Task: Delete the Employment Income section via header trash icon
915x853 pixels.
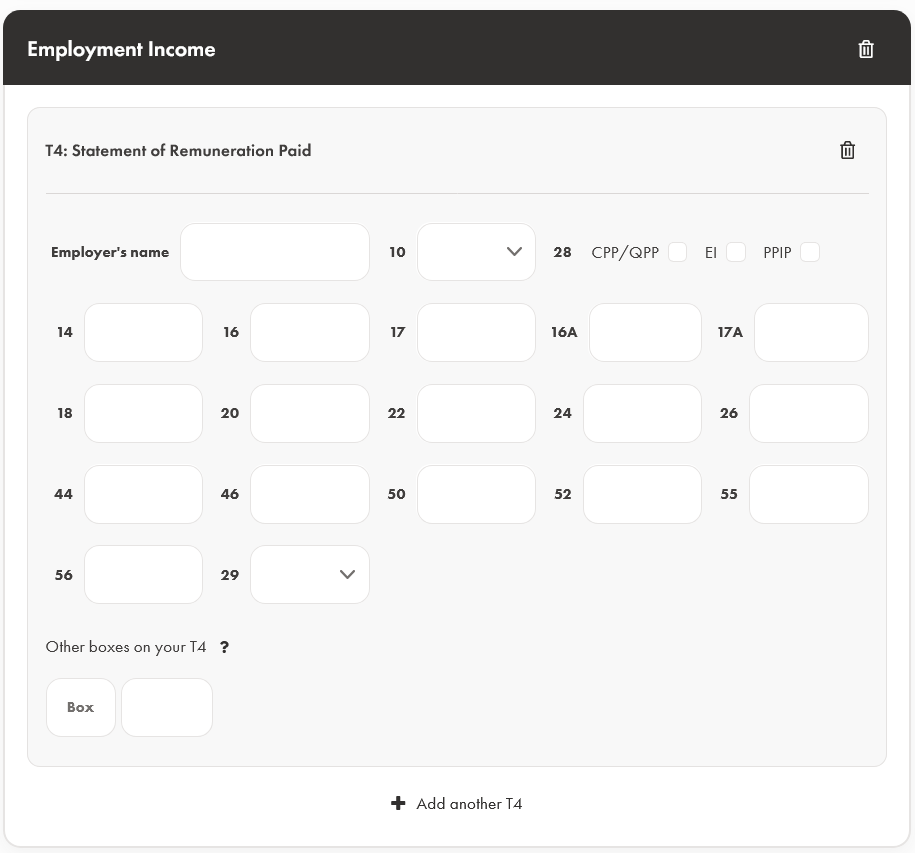Action: [x=866, y=49]
